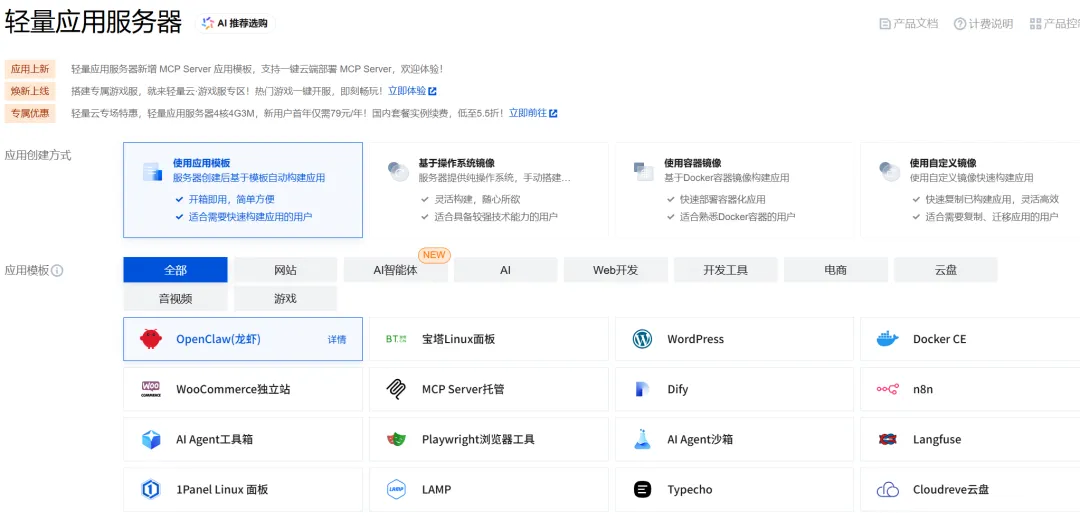The height and width of the screenshot is (521, 1080).
Task: Click the 焕新上线 announcement tag
Action: click(x=30, y=91)
